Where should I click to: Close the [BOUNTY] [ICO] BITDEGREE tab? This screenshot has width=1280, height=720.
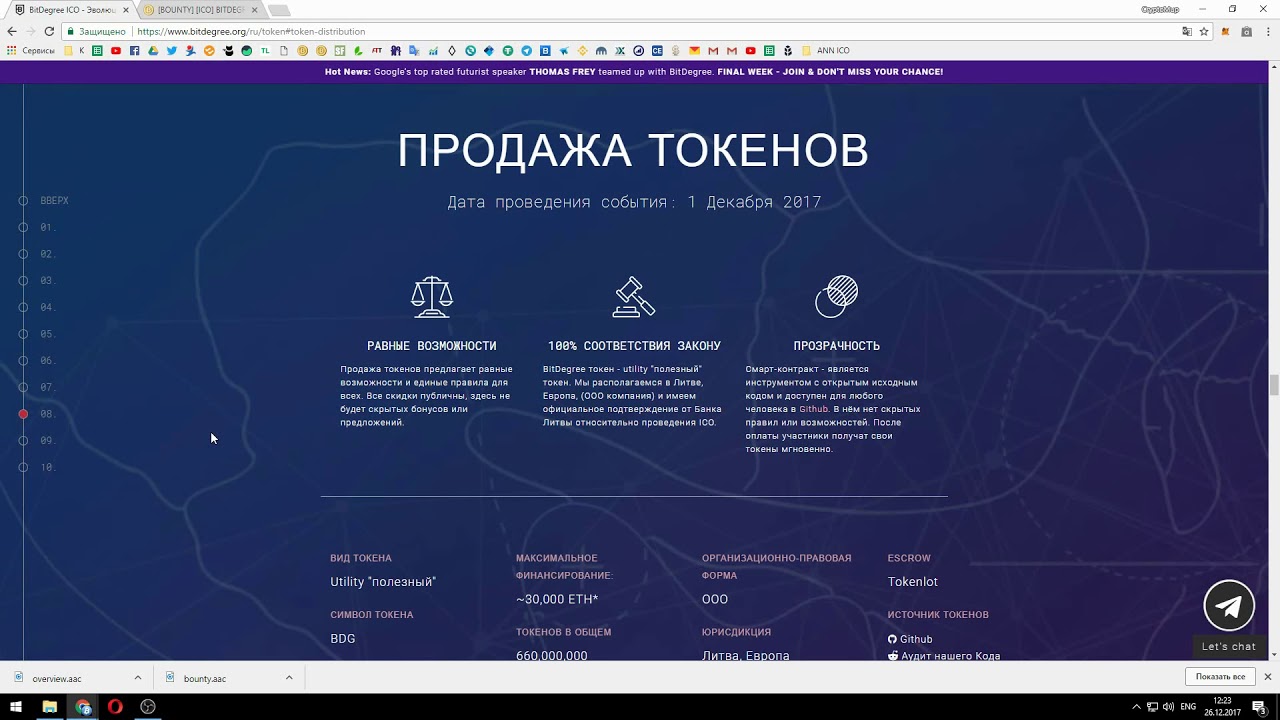point(254,10)
